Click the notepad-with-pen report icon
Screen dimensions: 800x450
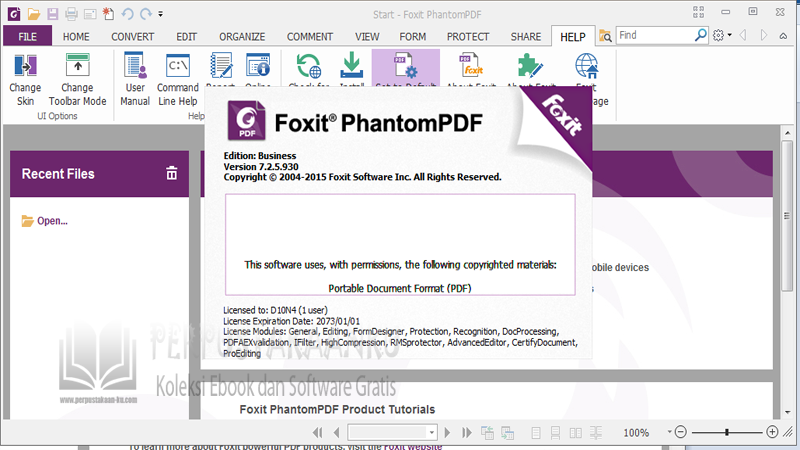[221, 66]
